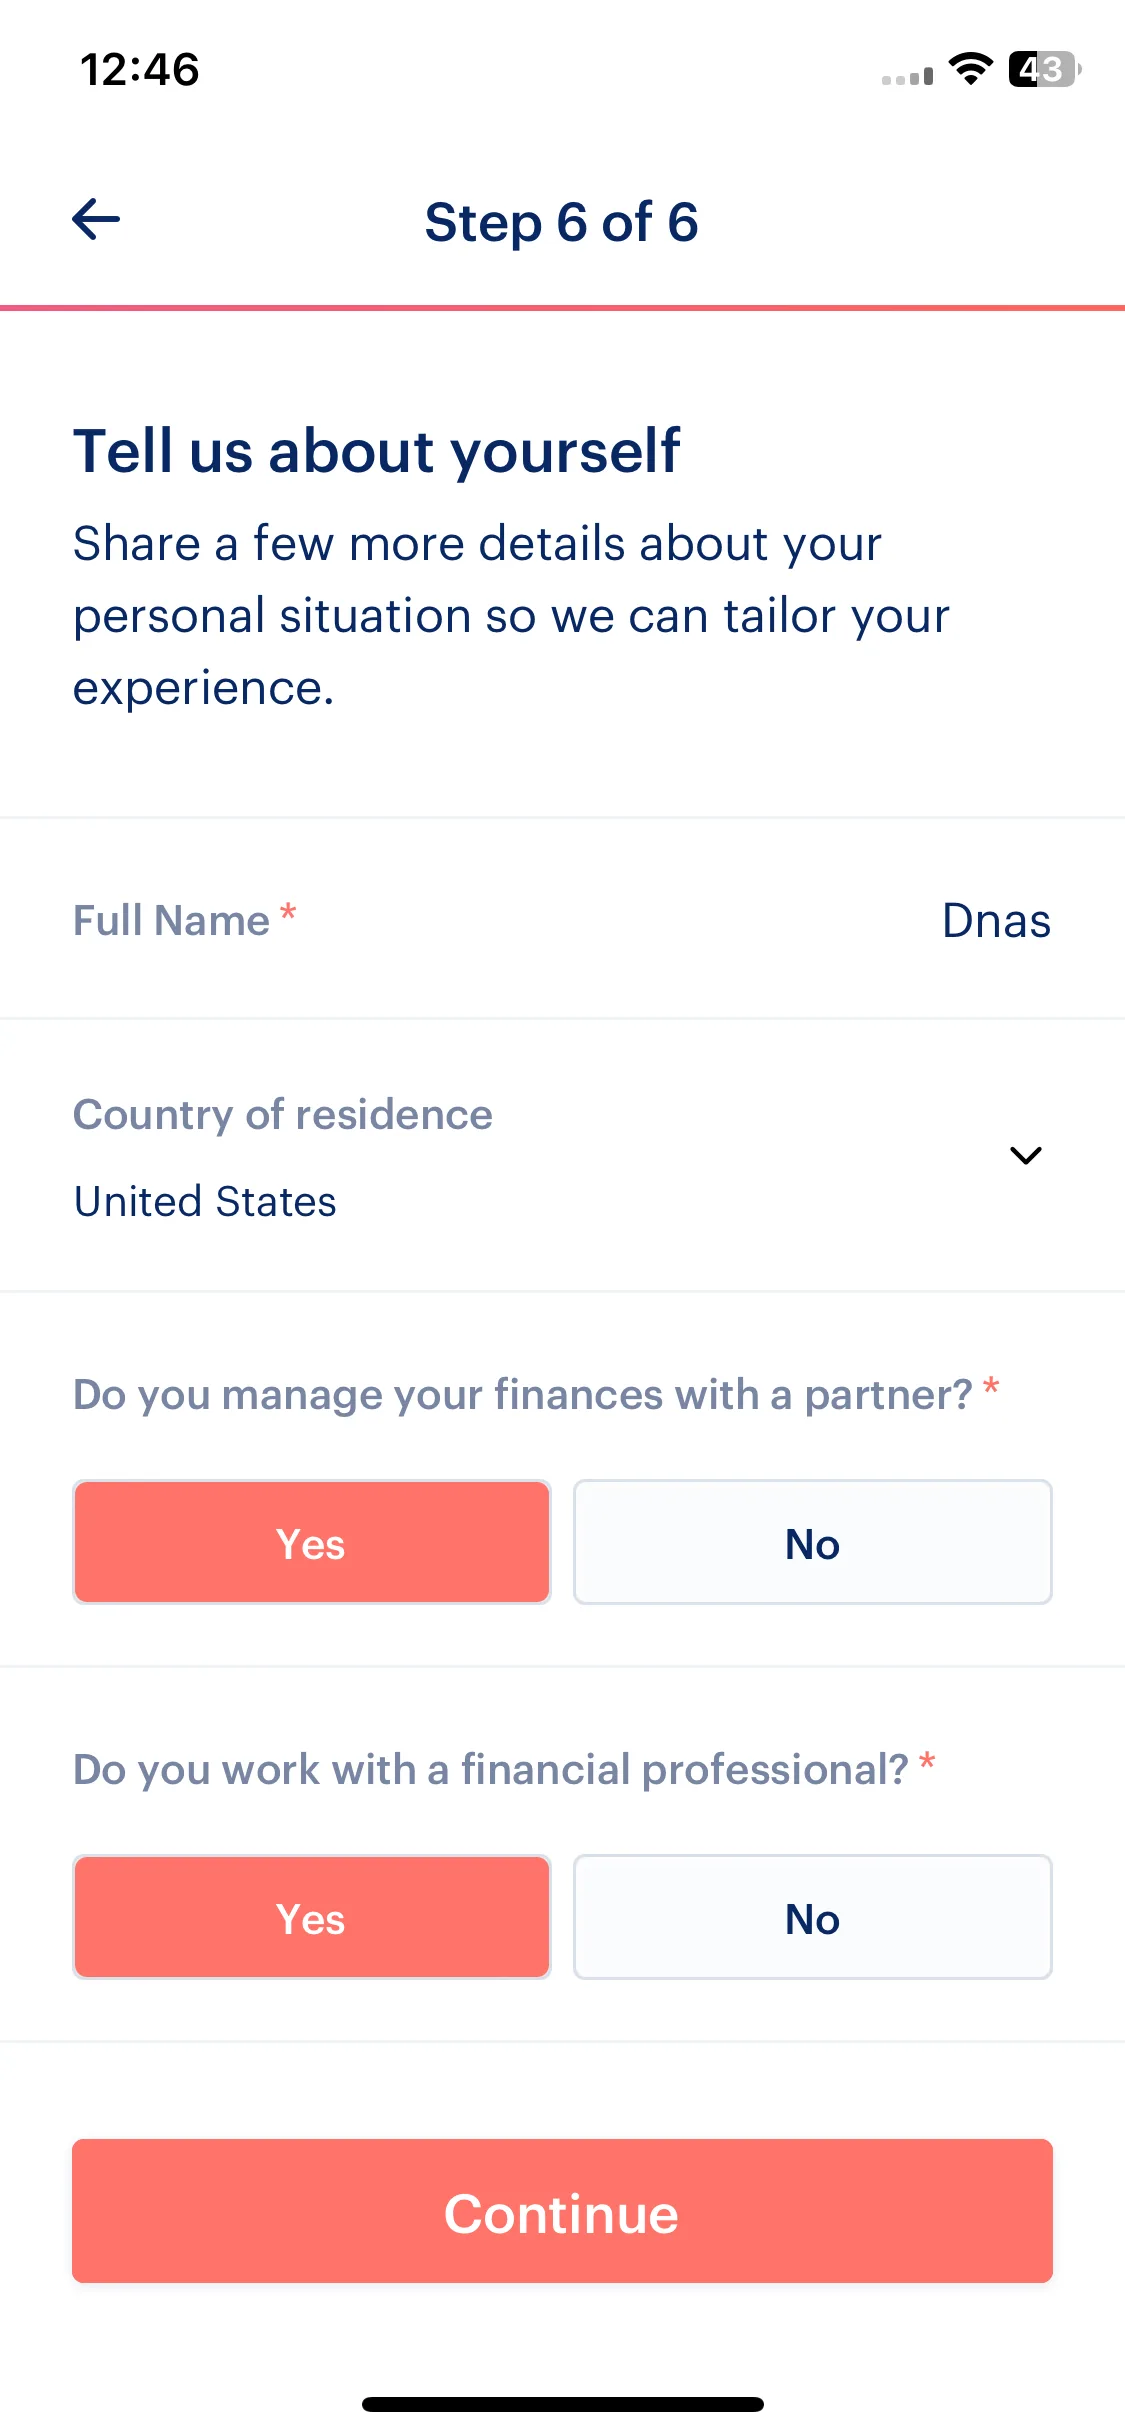The height and width of the screenshot is (2436, 1125).
Task: Tap the Full Name label
Action: (x=172, y=920)
